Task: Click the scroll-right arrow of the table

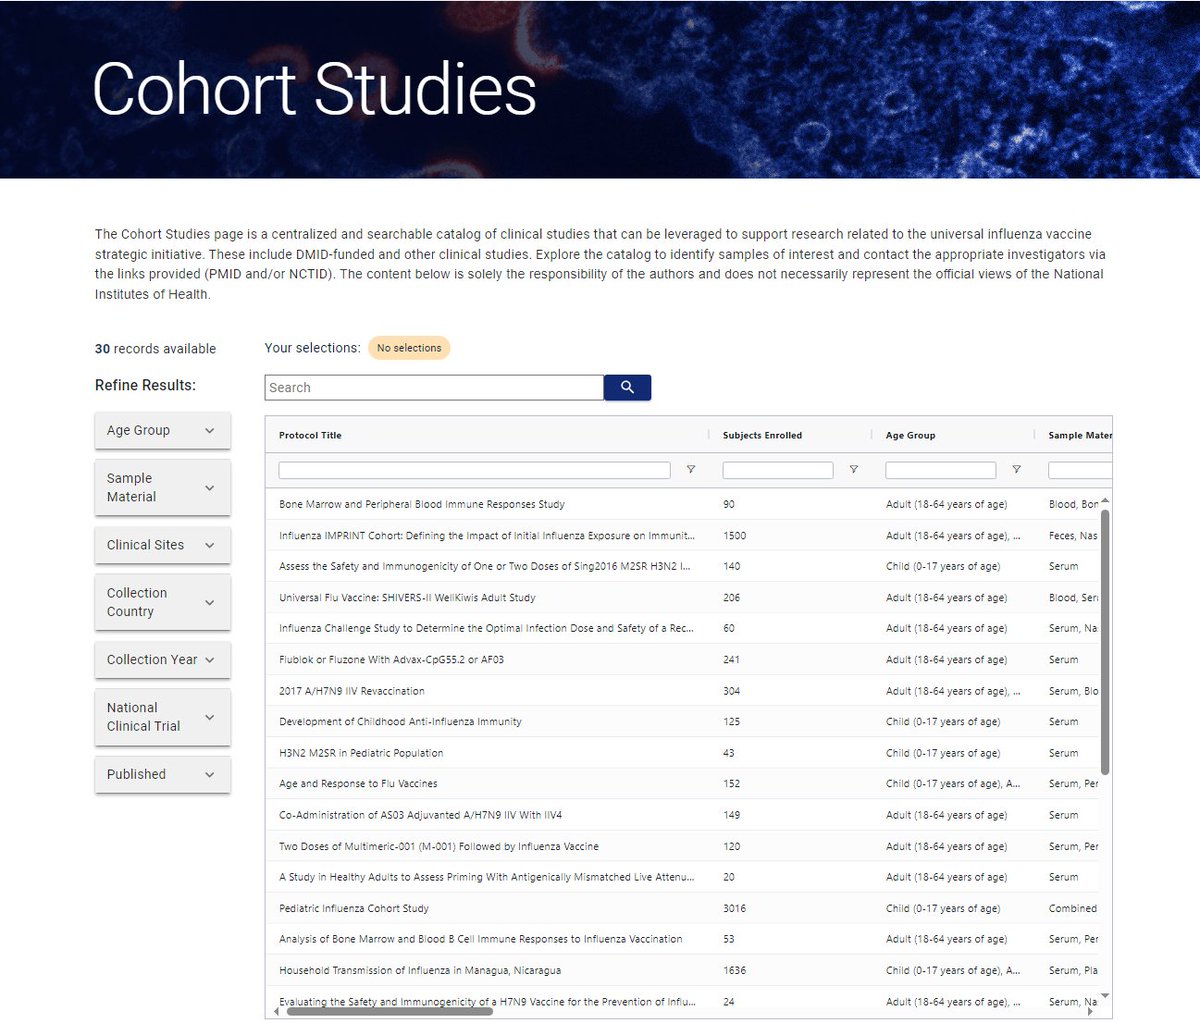Action: [1092, 1011]
